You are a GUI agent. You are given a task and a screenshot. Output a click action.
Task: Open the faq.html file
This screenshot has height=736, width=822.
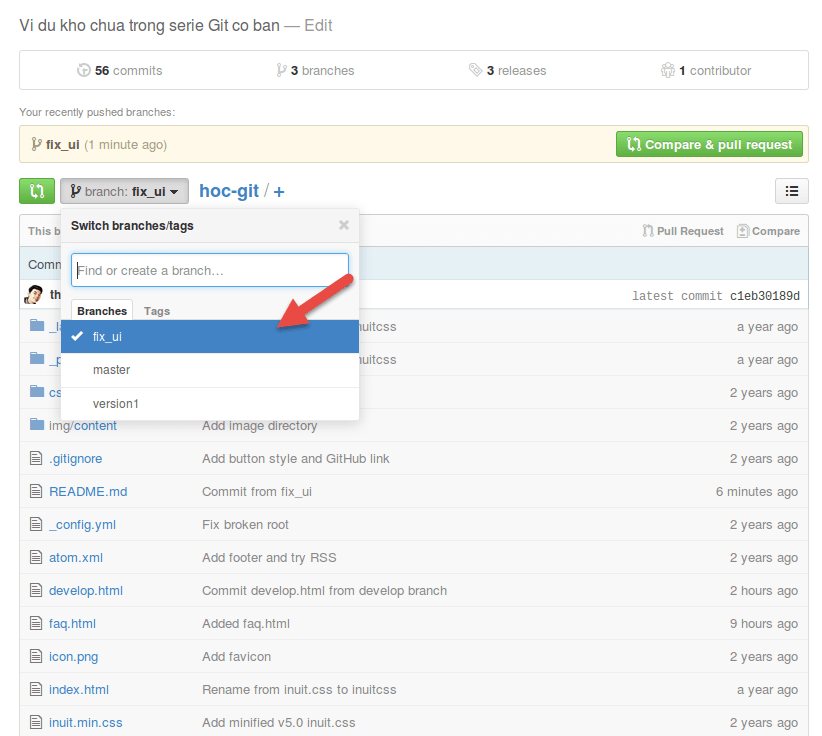click(72, 624)
